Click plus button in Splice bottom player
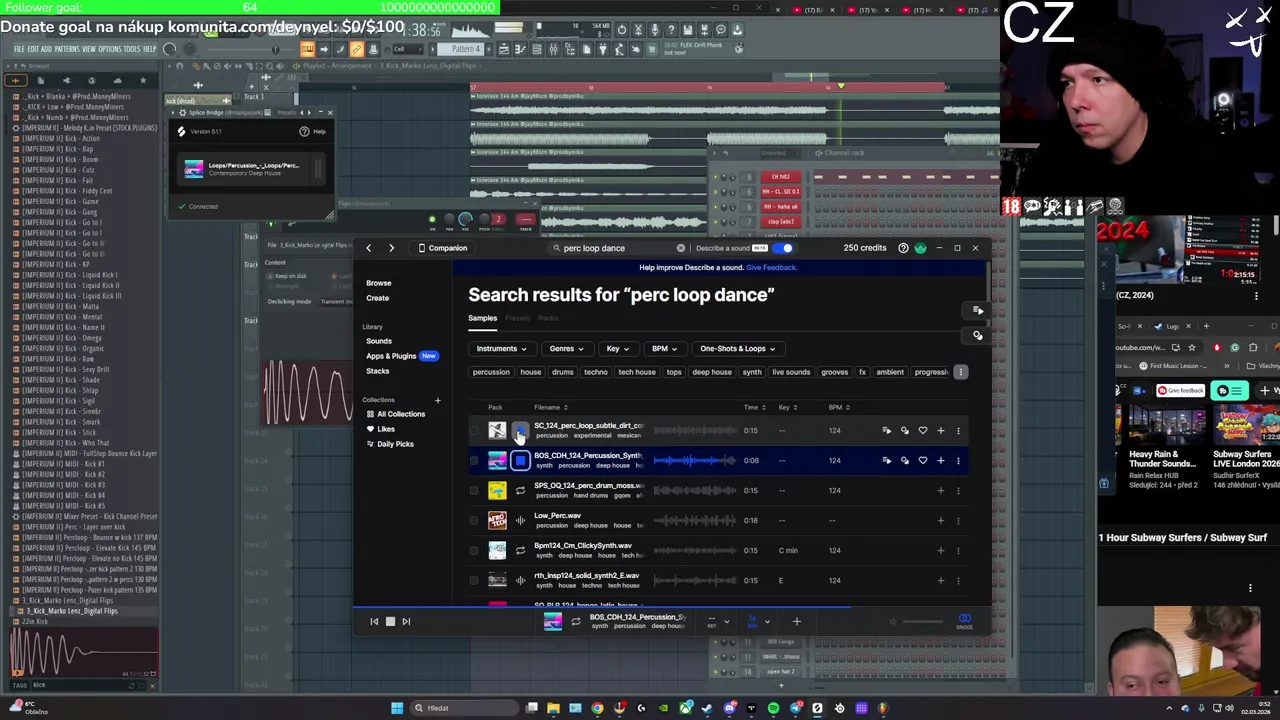The width and height of the screenshot is (1280, 720). point(796,622)
